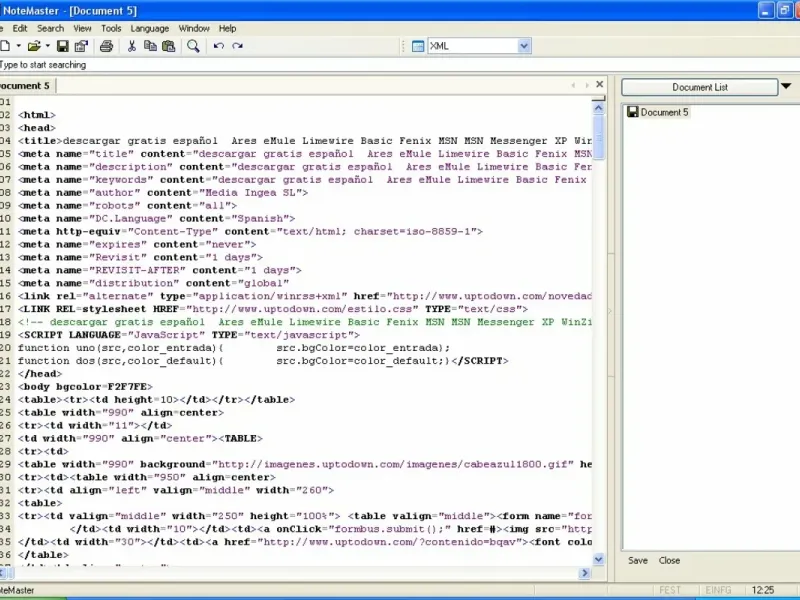Cut selection with the scissors icon
The width and height of the screenshot is (800, 600).
pos(132,46)
